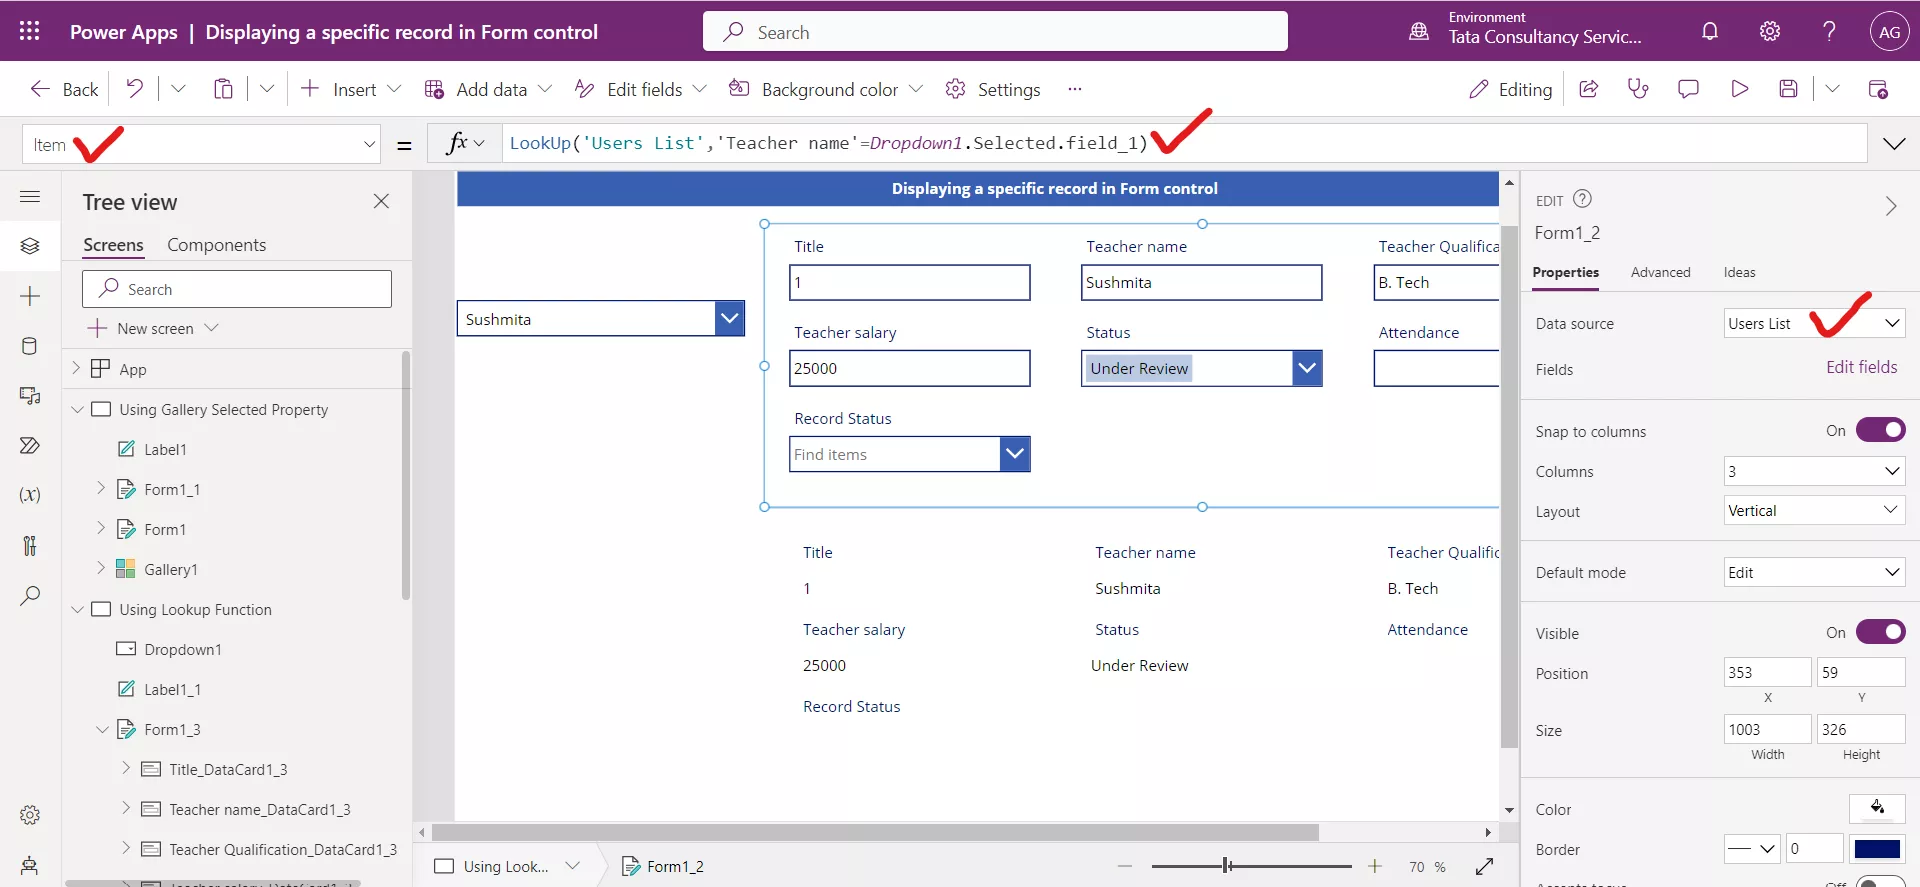Screen dimensions: 1920x887
Task: Open the Layout Vertical dropdown
Action: (1814, 511)
